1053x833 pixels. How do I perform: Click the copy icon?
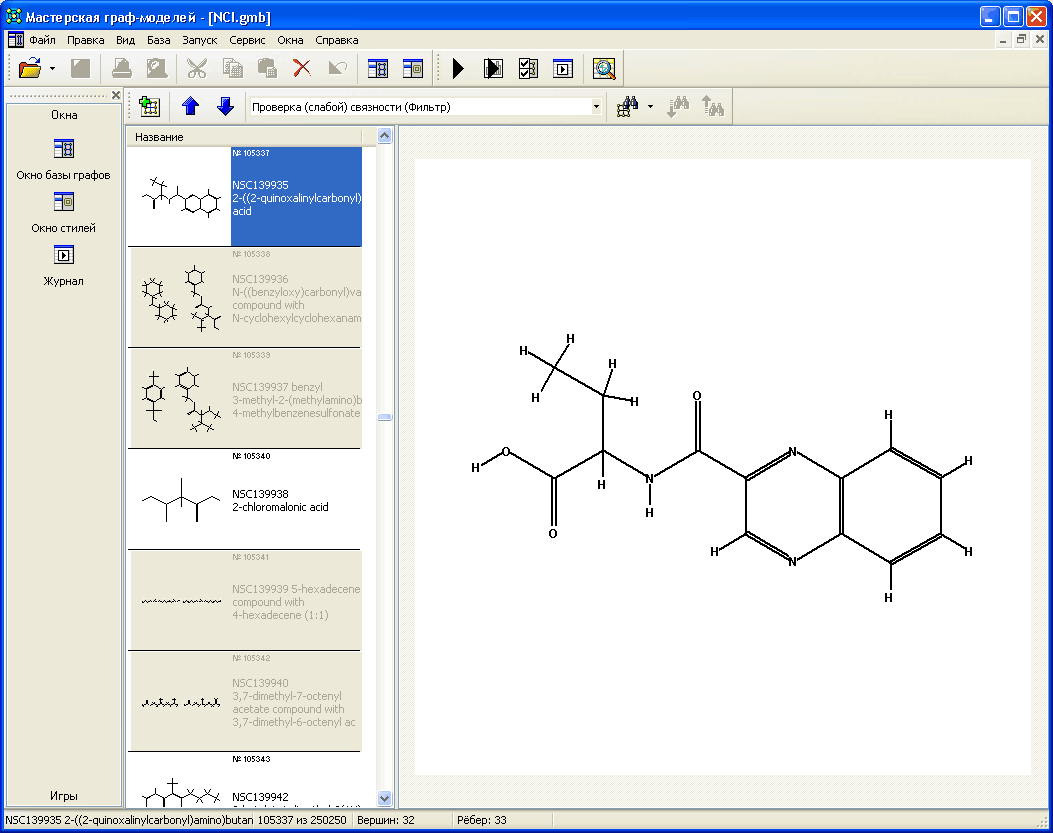click(232, 68)
